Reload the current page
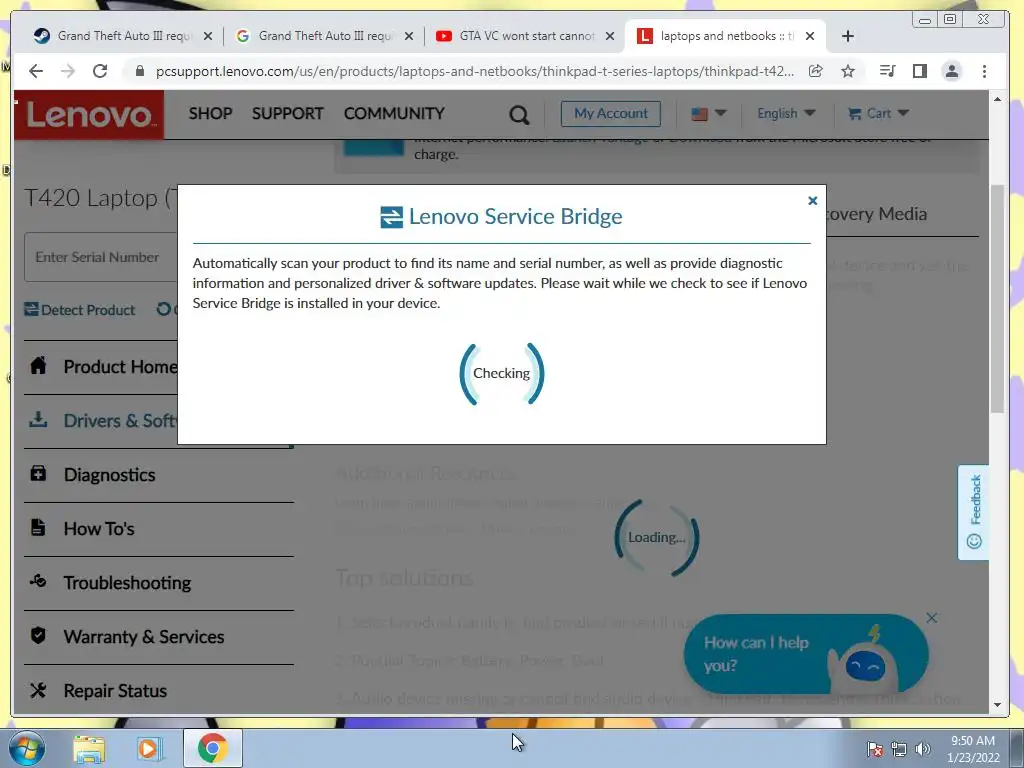Image resolution: width=1024 pixels, height=768 pixels. point(100,71)
